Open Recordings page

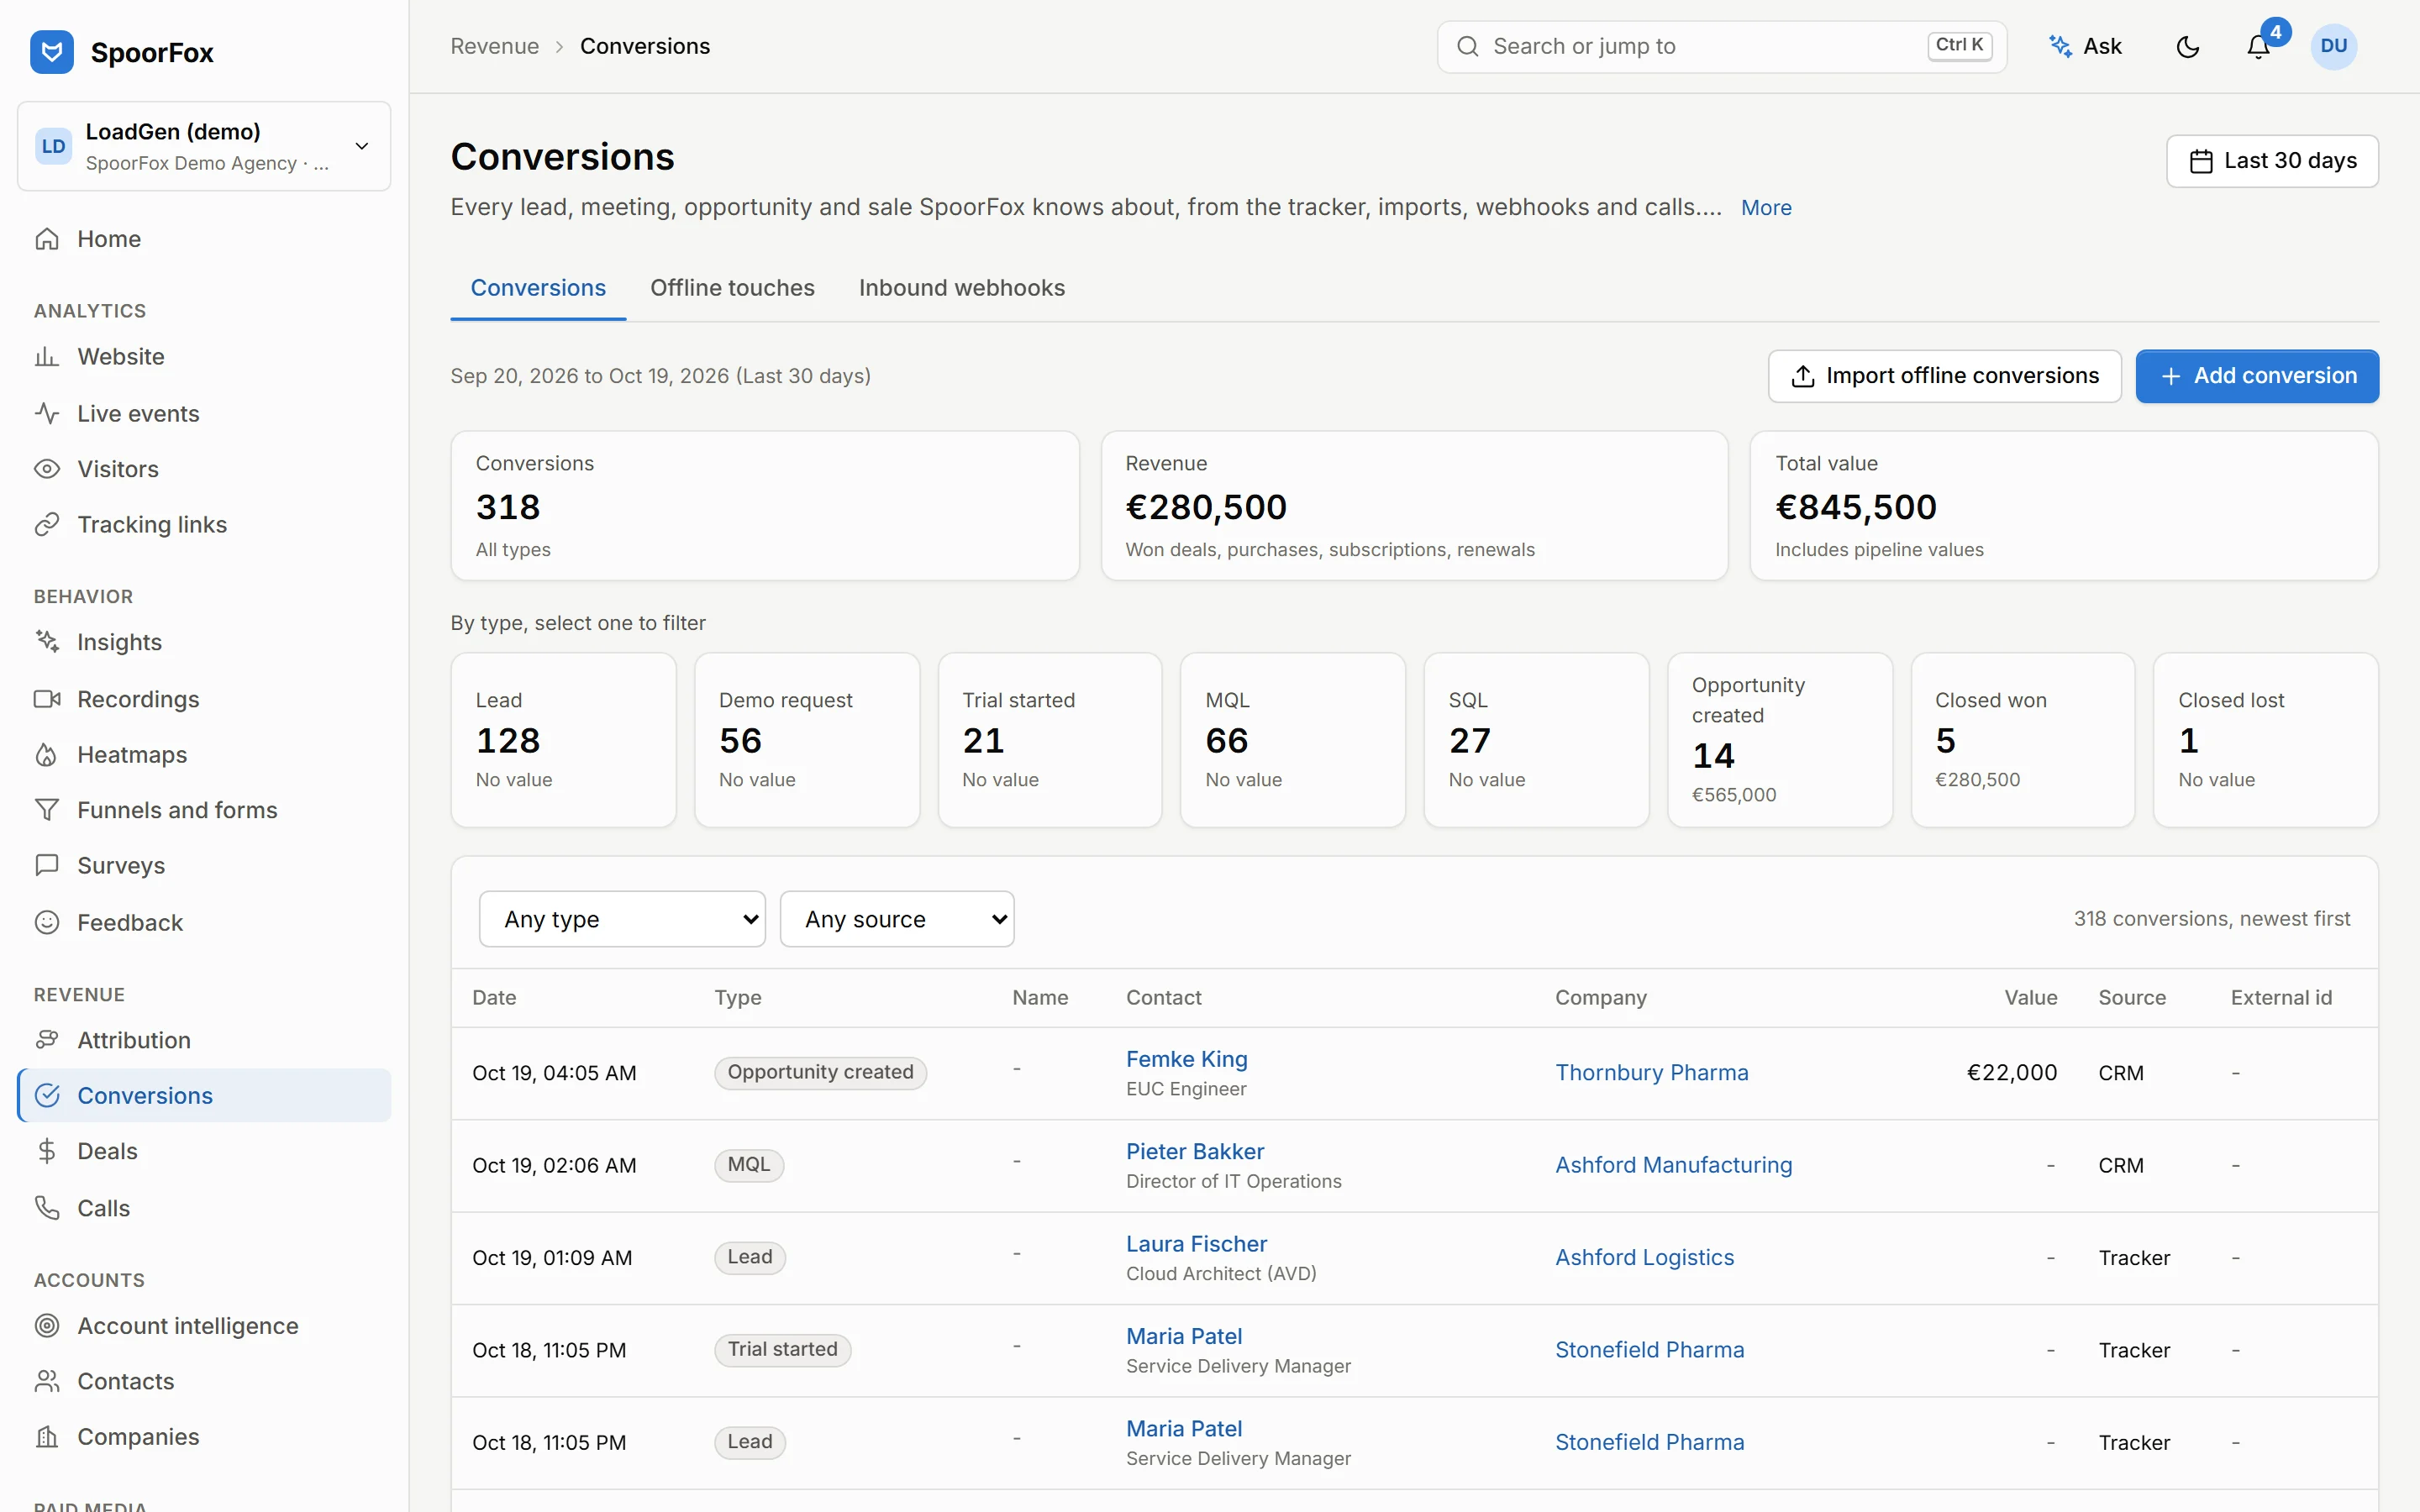(204, 699)
